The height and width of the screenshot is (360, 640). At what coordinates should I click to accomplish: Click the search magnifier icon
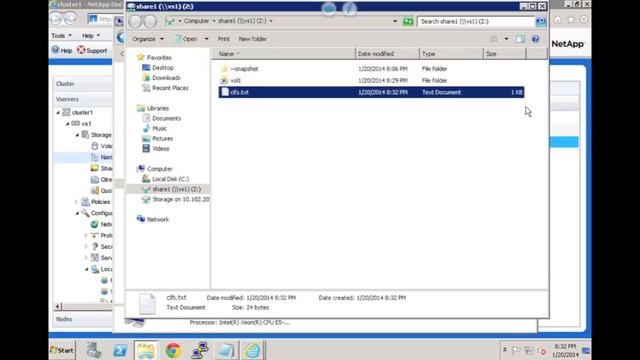[x=541, y=21]
